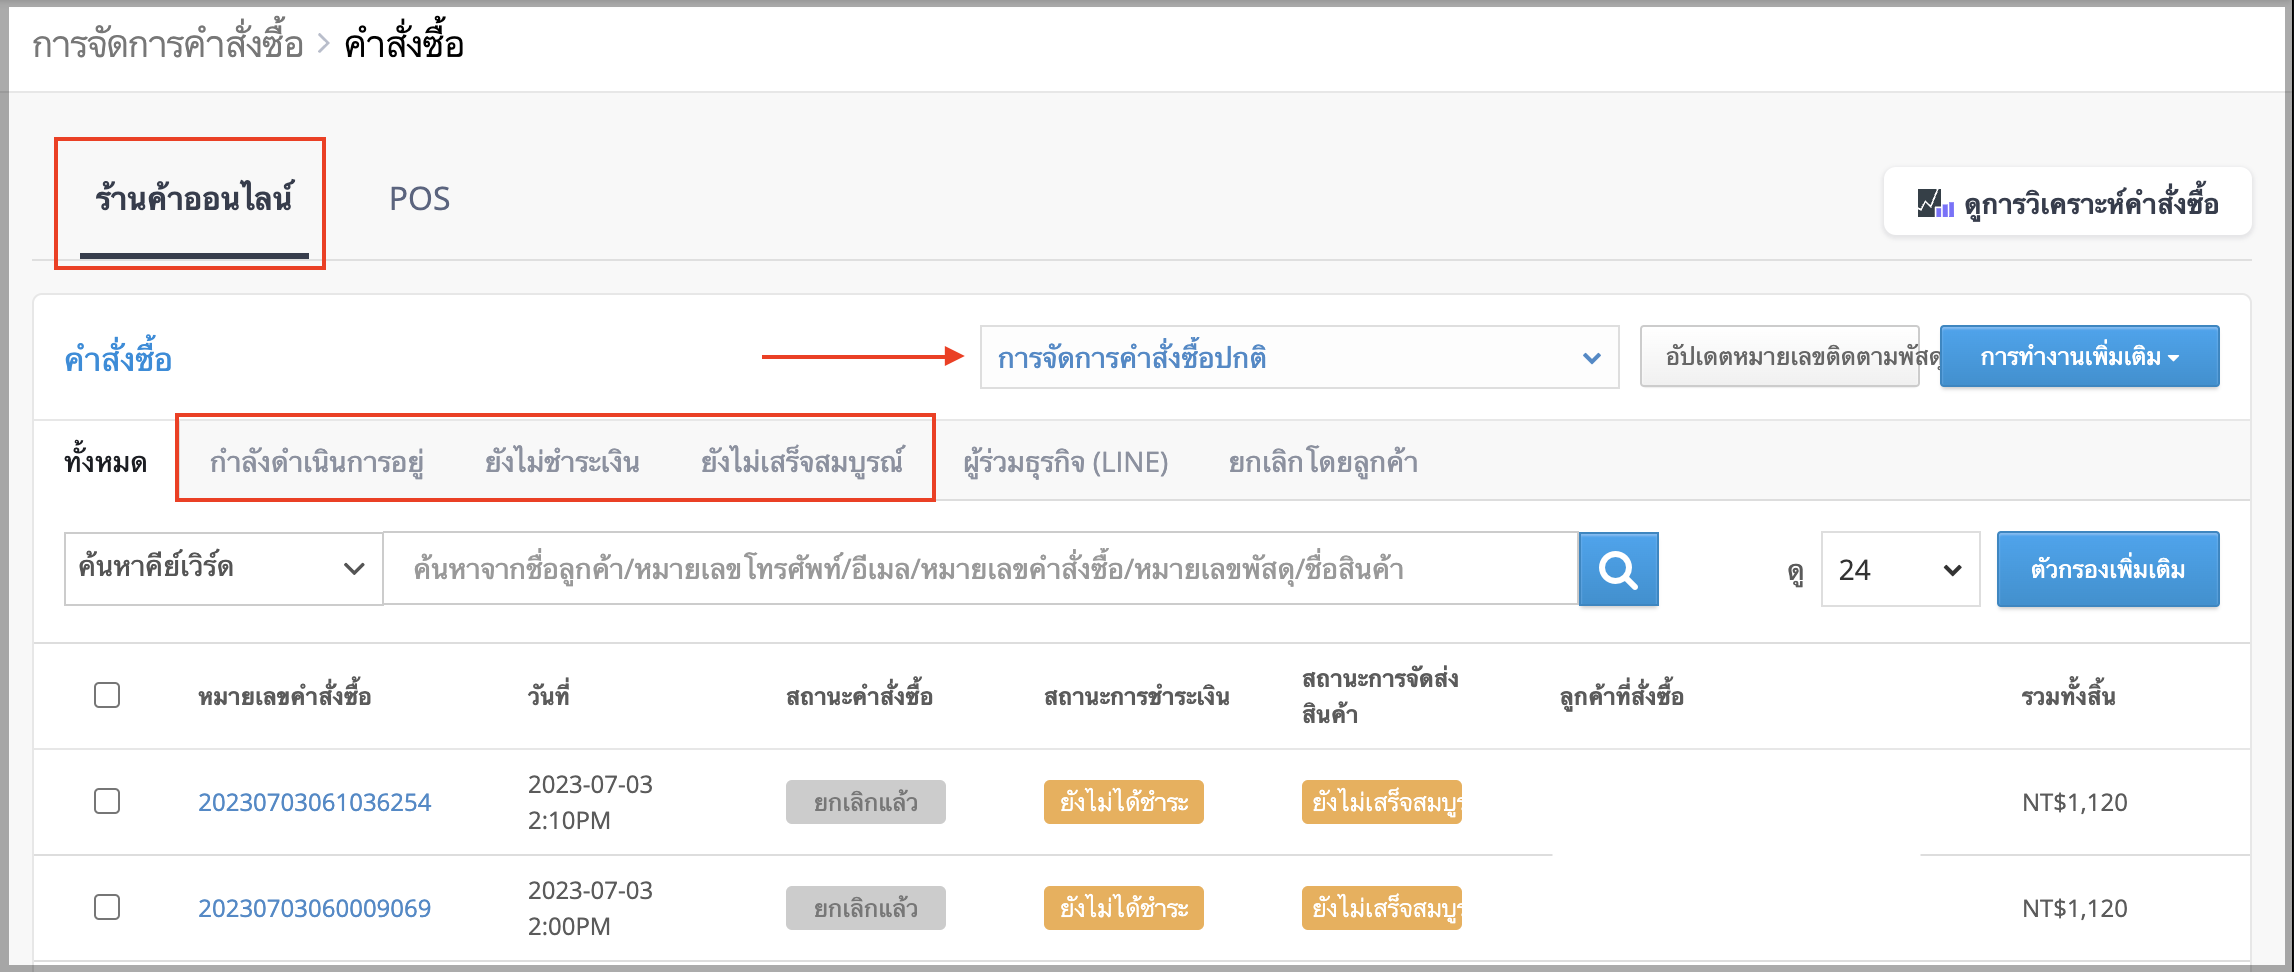Click ยกเลิกแล้ว status badge on 2:10PM order
This screenshot has width=2294, height=972.
[866, 802]
